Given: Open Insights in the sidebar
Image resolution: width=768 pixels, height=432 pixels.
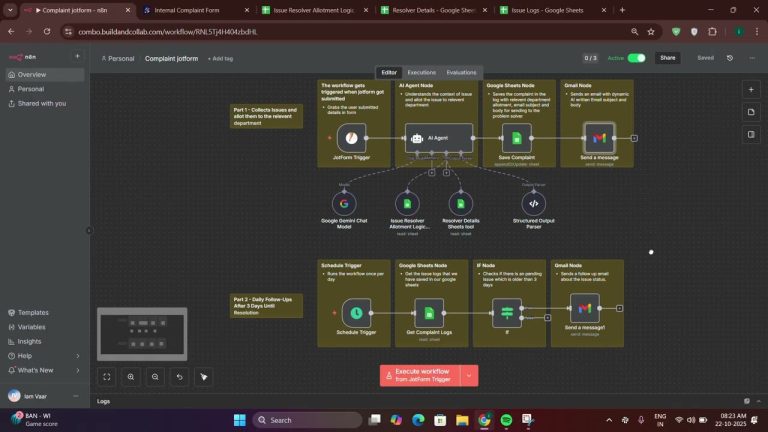Looking at the screenshot, I should coord(45,341).
